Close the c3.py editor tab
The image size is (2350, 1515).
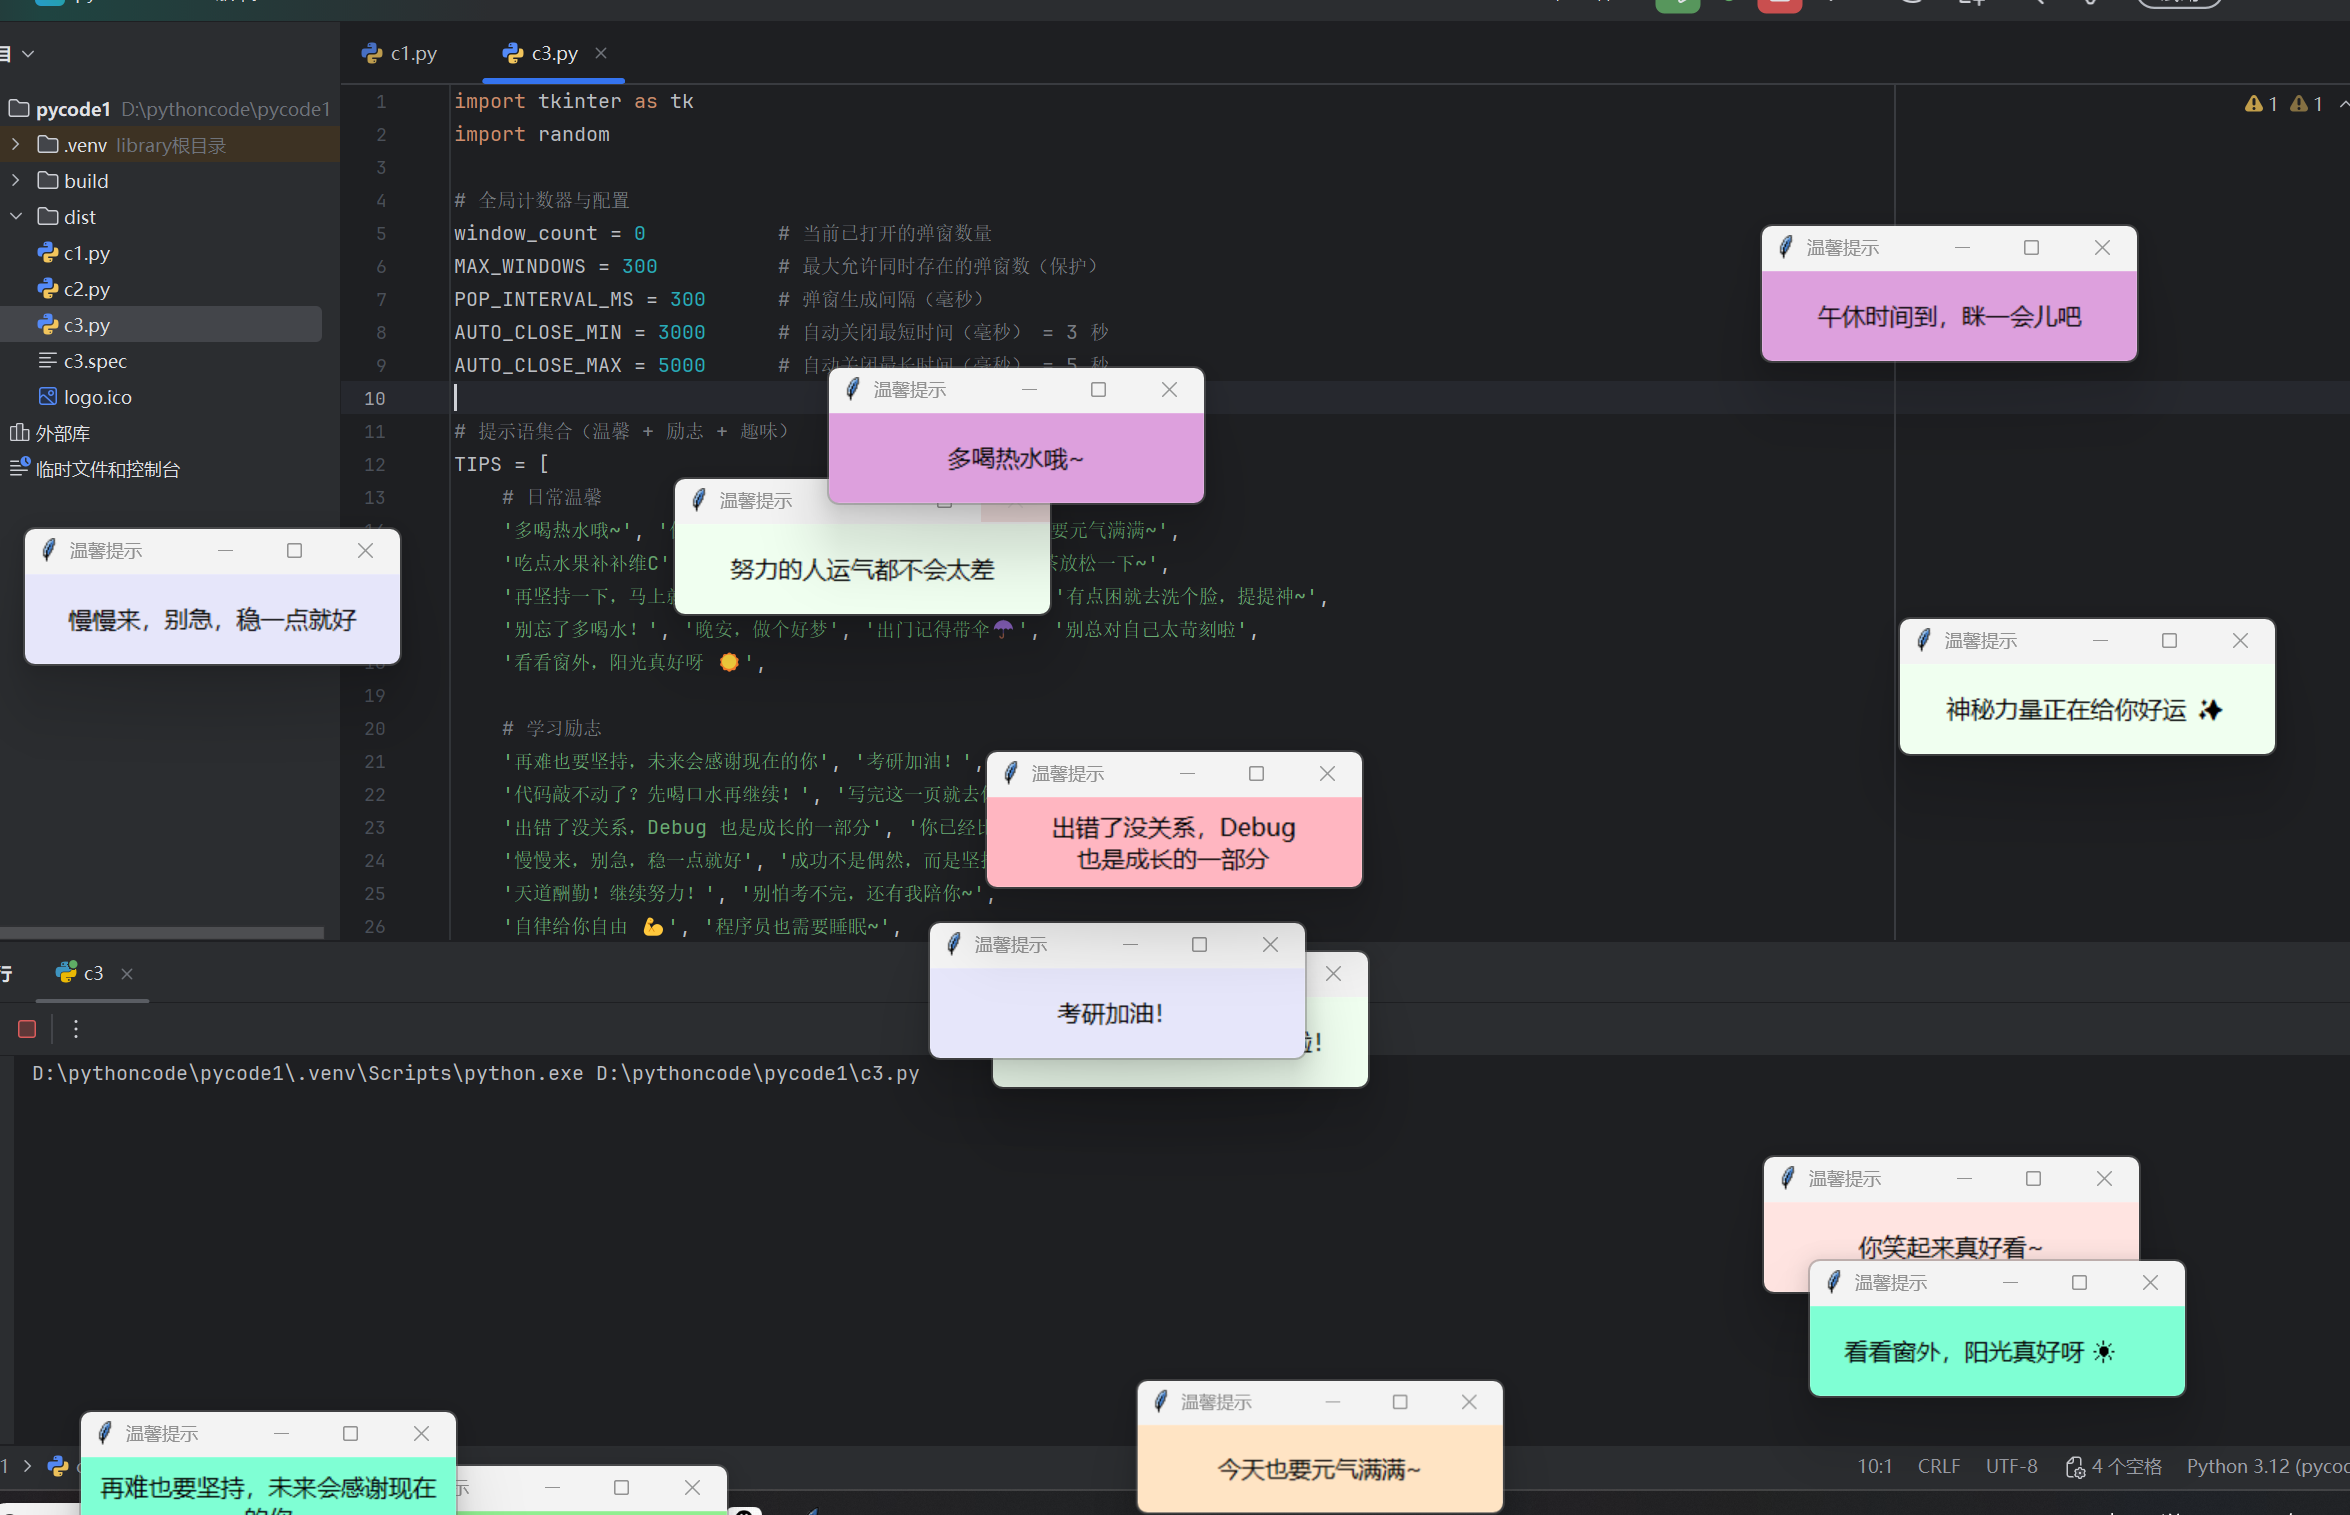[x=601, y=54]
